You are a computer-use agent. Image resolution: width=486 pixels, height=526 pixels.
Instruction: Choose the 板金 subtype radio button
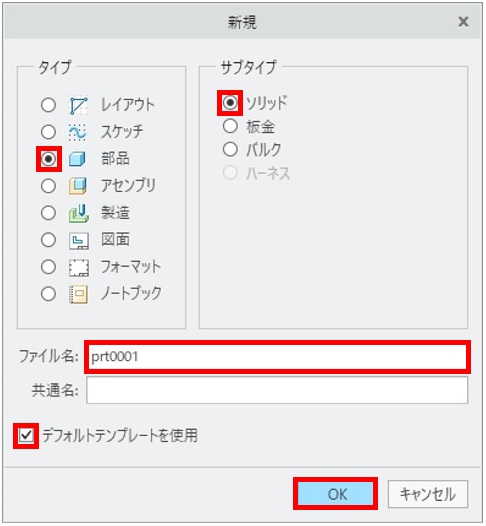pos(230,126)
